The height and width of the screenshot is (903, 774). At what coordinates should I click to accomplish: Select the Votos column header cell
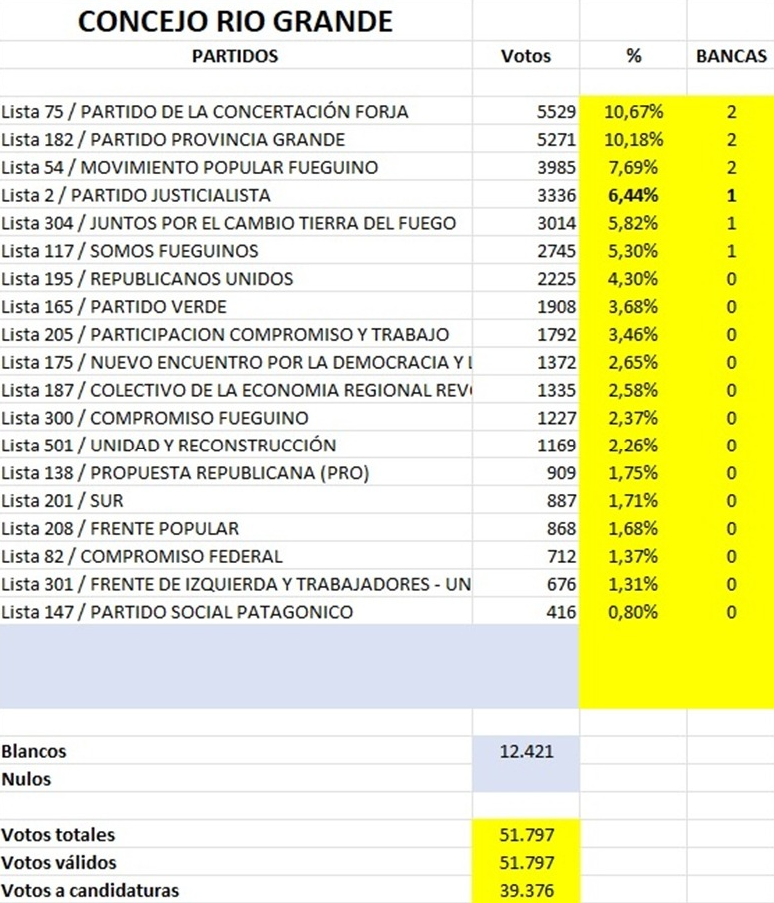tap(525, 56)
